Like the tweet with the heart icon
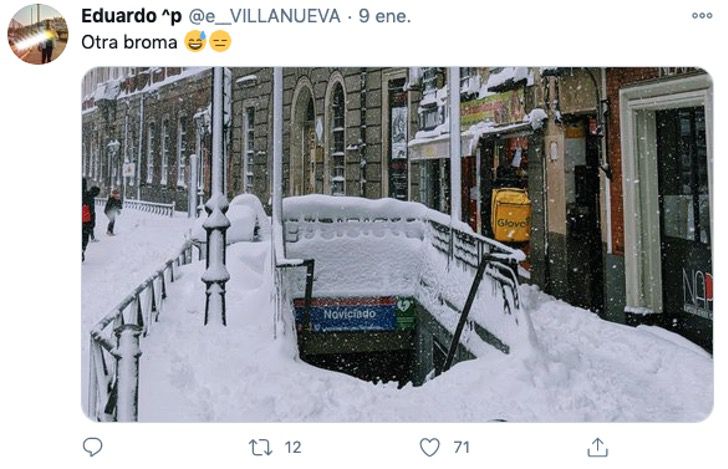728x469 pixels. tap(429, 448)
